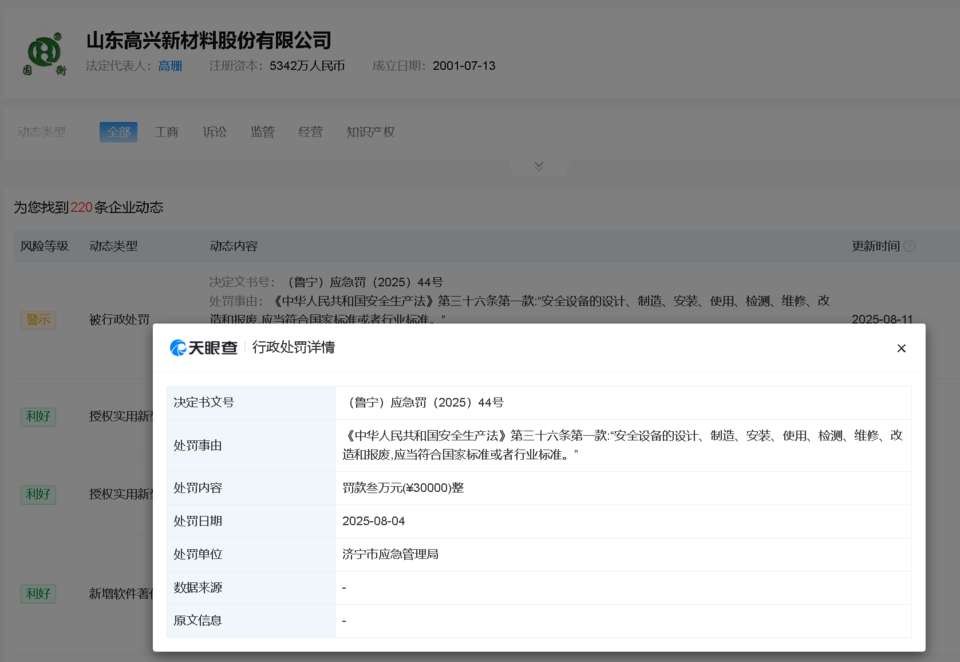Click the 数据来源 label cell

click(x=251, y=587)
